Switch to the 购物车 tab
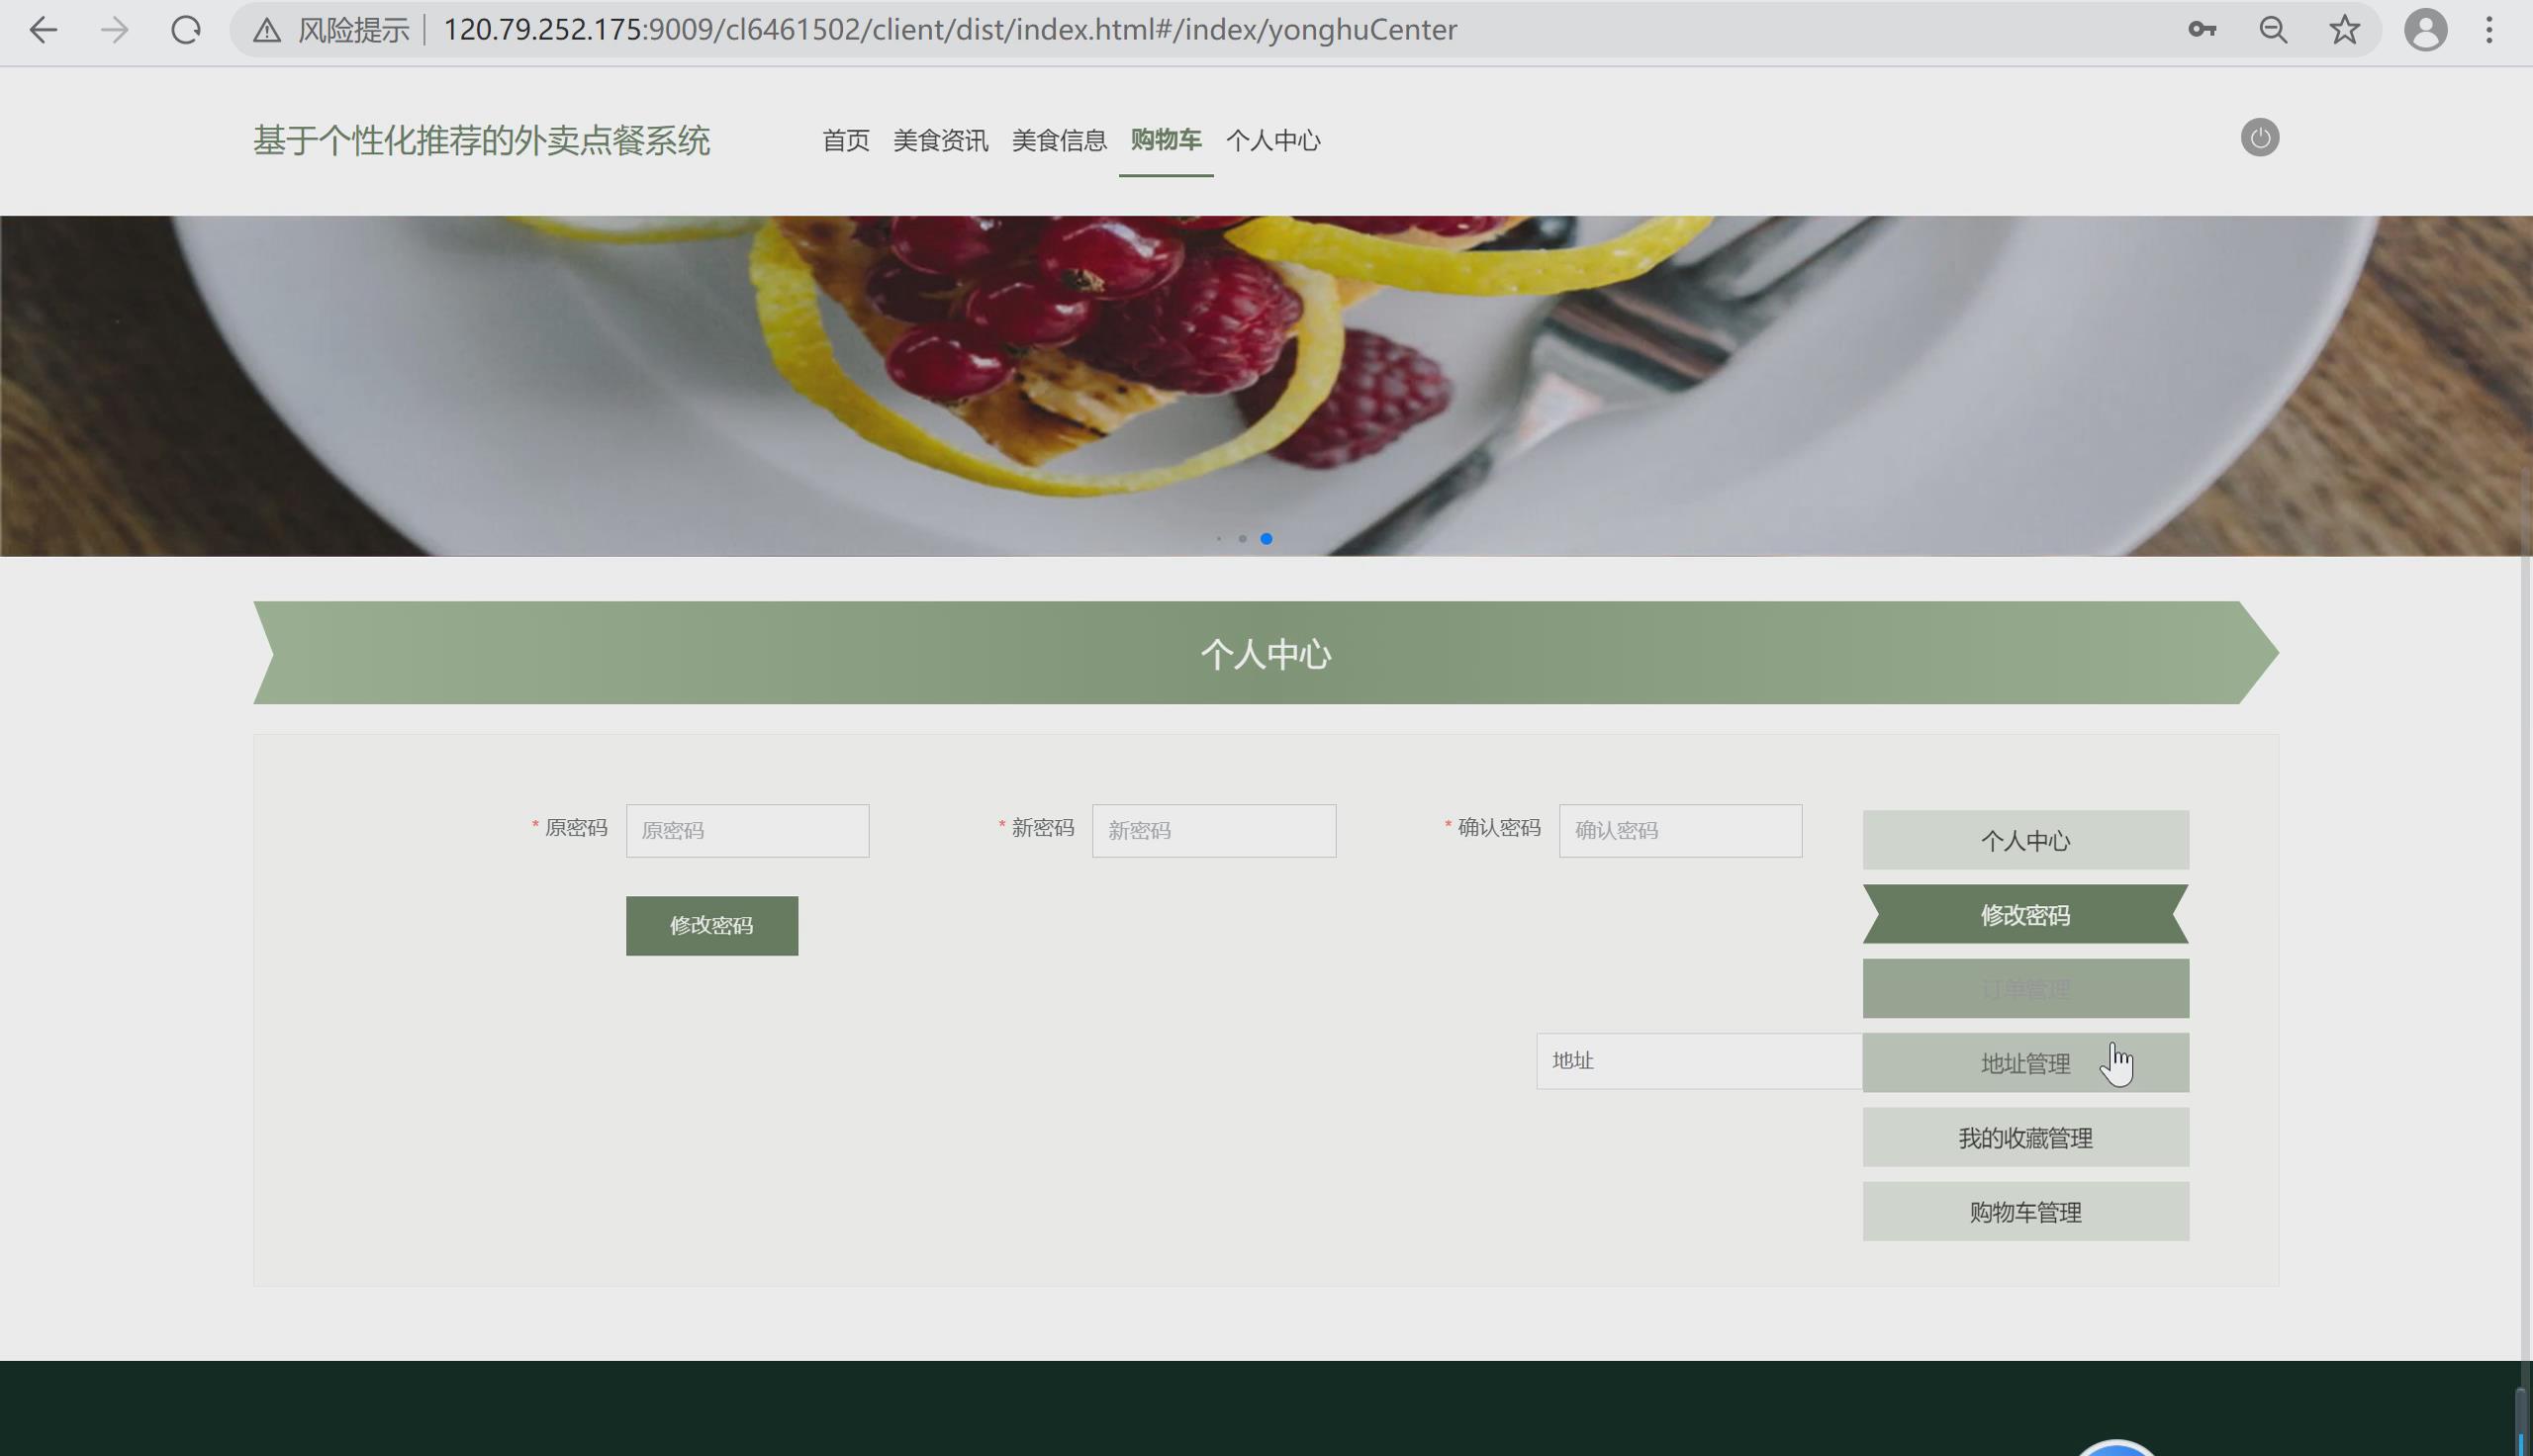 click(1165, 141)
